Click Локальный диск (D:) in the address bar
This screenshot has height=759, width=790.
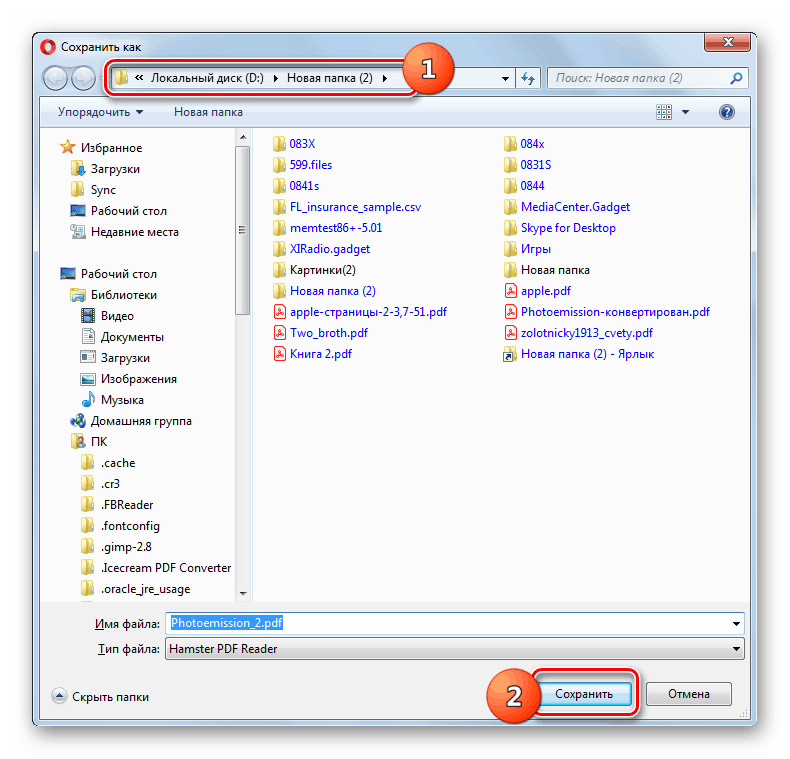207,78
